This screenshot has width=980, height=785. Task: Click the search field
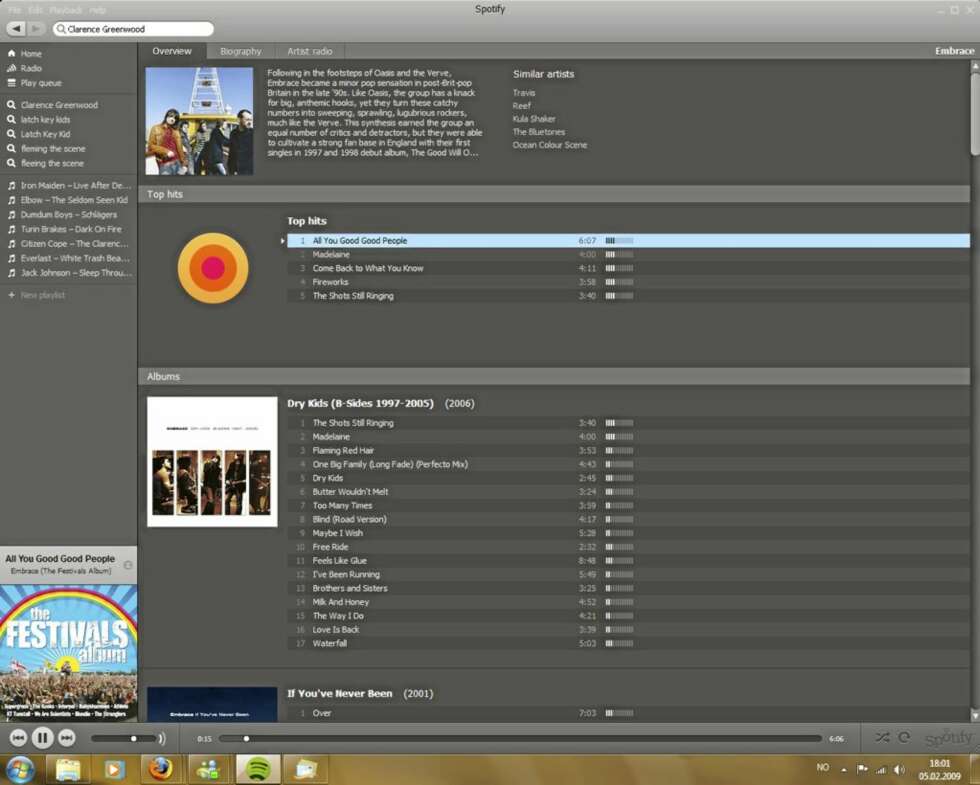tap(133, 29)
